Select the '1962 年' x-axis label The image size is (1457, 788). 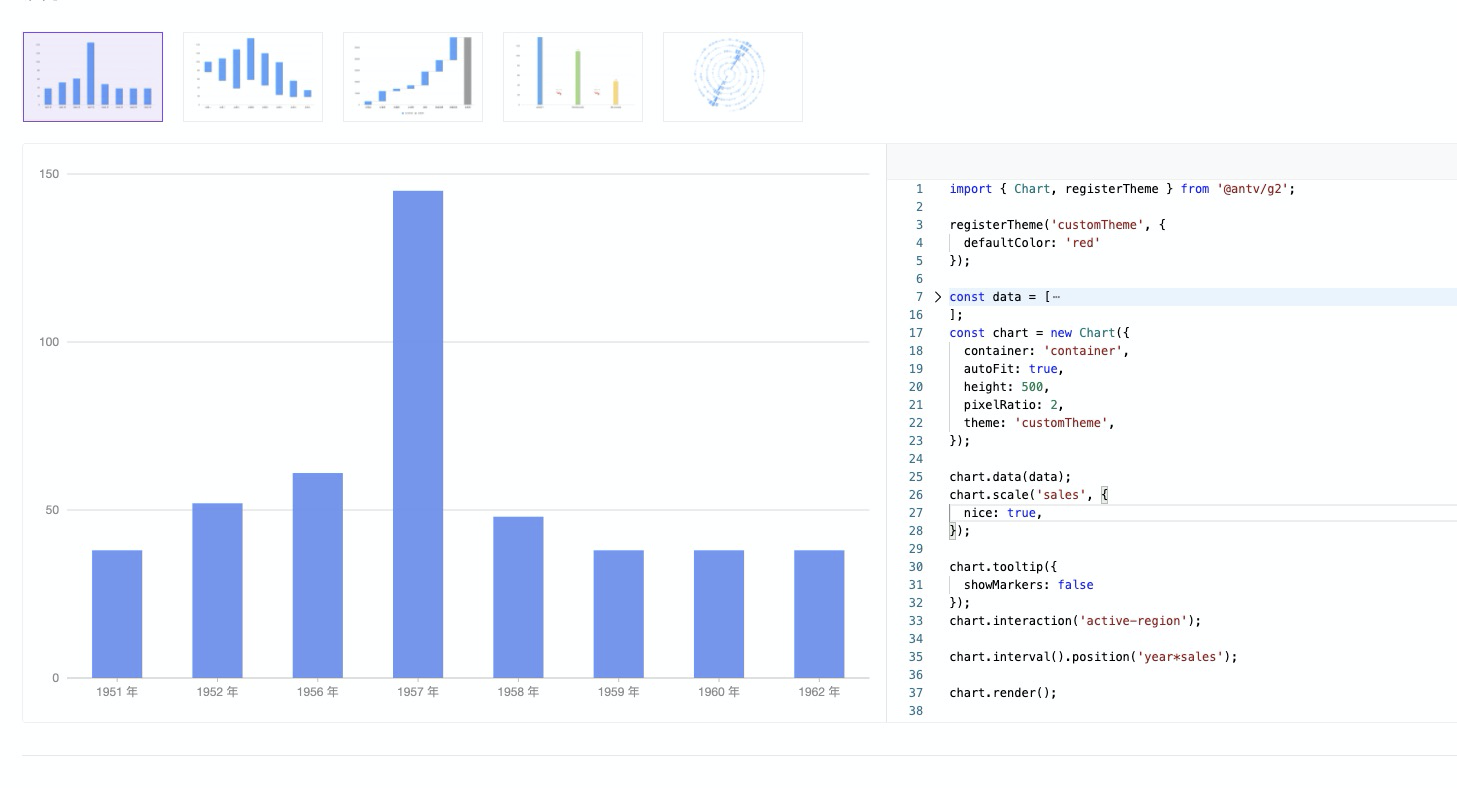point(819,690)
